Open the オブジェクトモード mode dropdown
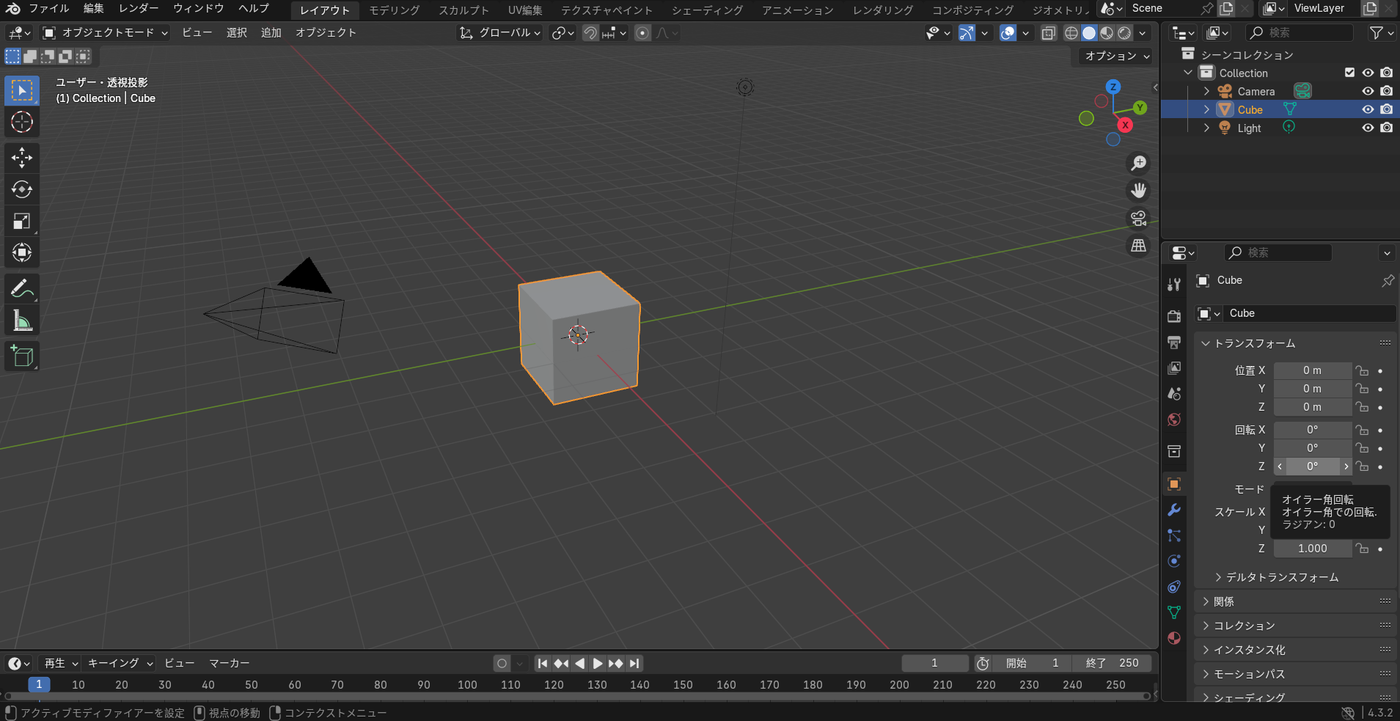 point(105,33)
